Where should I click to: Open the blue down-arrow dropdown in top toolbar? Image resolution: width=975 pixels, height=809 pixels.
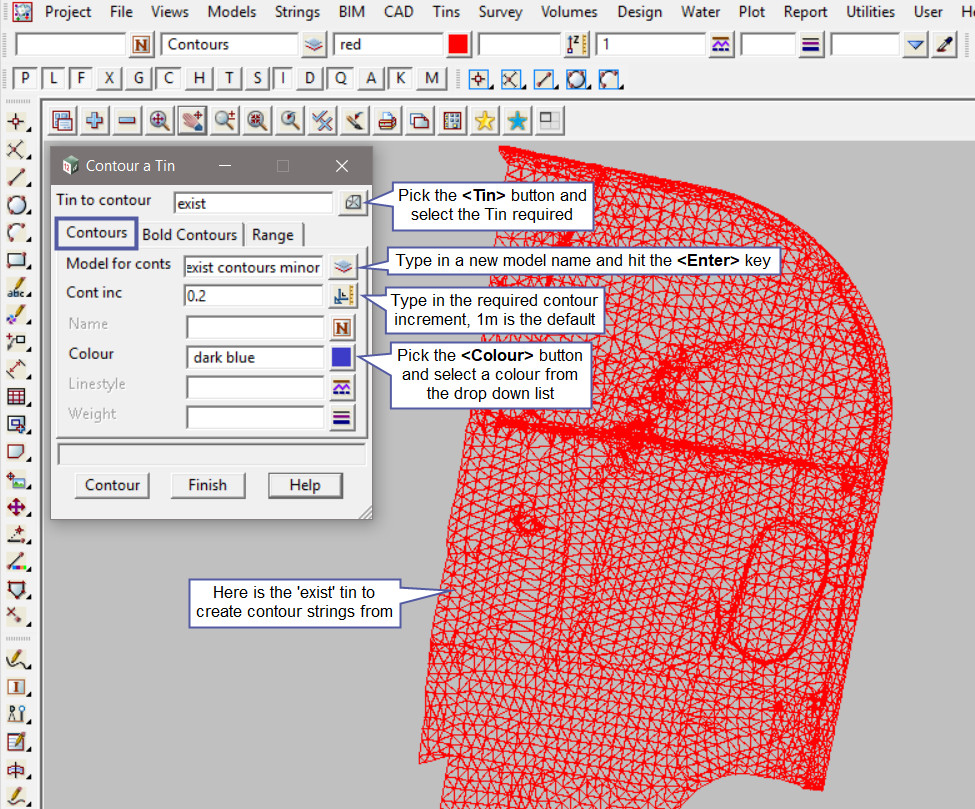(916, 45)
